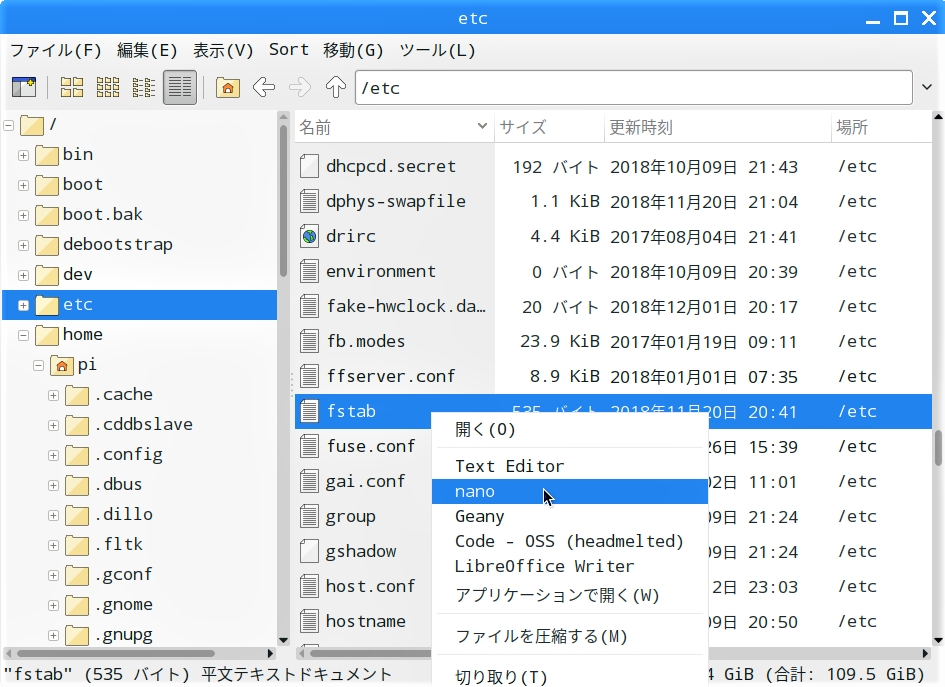Expand the .cache folder tree node
The image size is (945, 687).
(54, 395)
